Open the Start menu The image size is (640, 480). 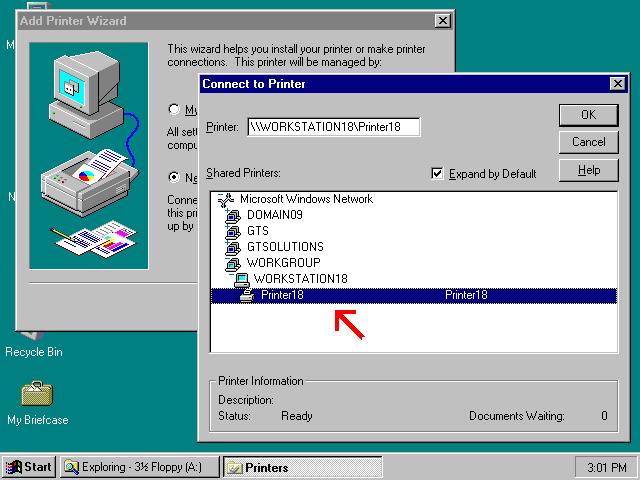pyautogui.click(x=29, y=467)
